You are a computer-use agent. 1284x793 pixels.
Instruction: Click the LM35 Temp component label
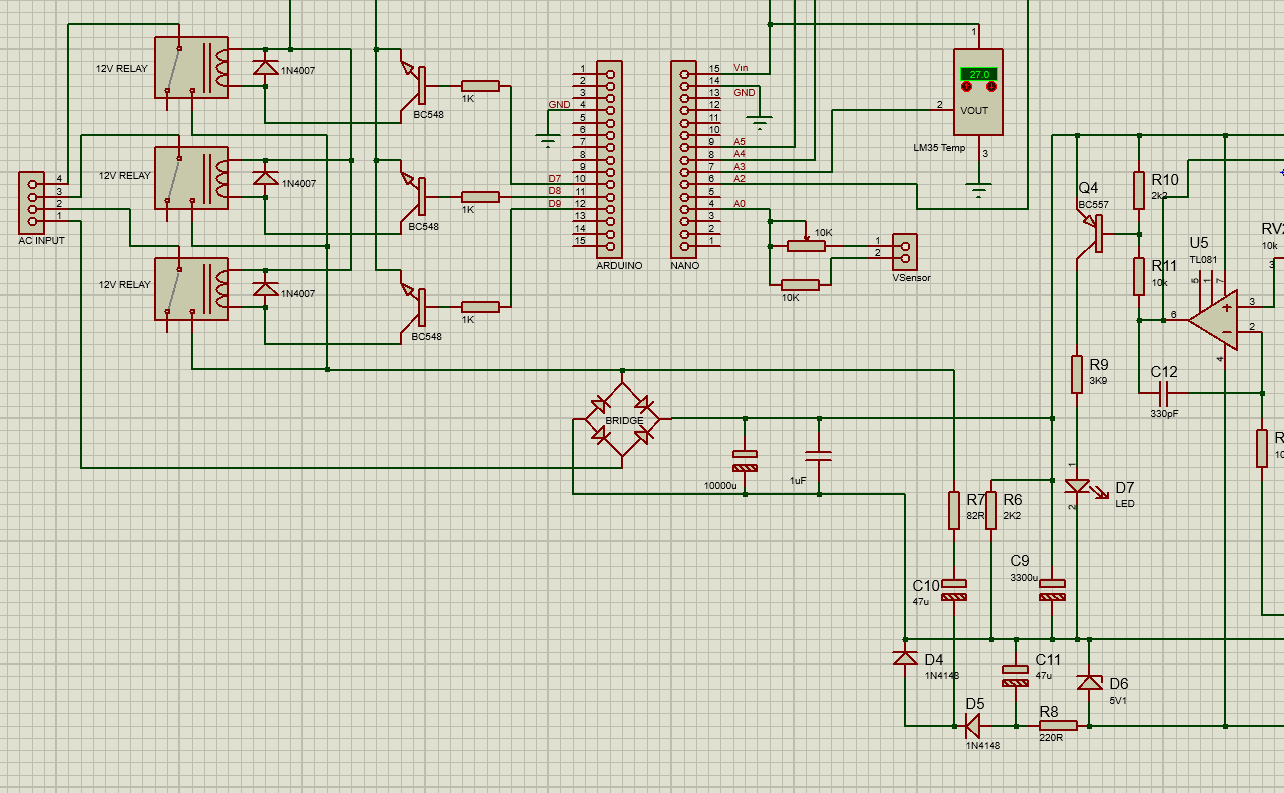940,147
